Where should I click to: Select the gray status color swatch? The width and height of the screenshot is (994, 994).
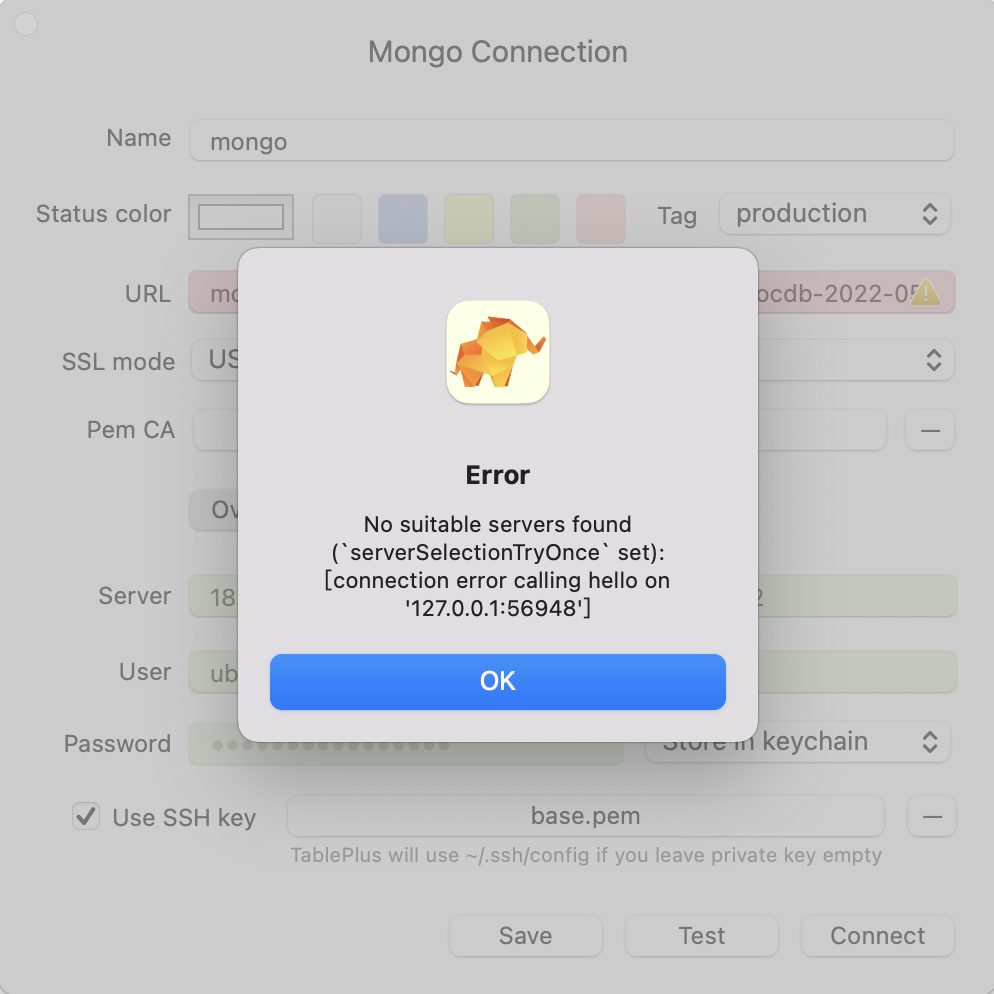(336, 219)
